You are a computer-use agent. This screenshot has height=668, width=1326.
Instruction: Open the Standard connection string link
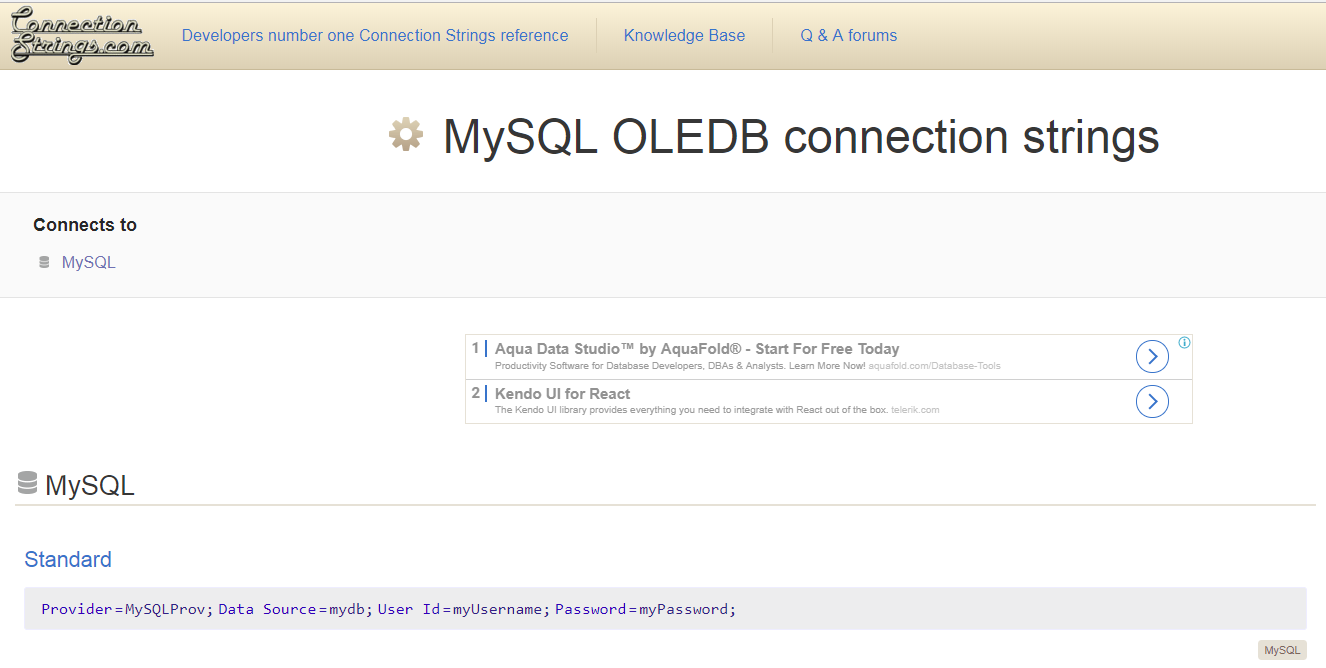tap(68, 559)
